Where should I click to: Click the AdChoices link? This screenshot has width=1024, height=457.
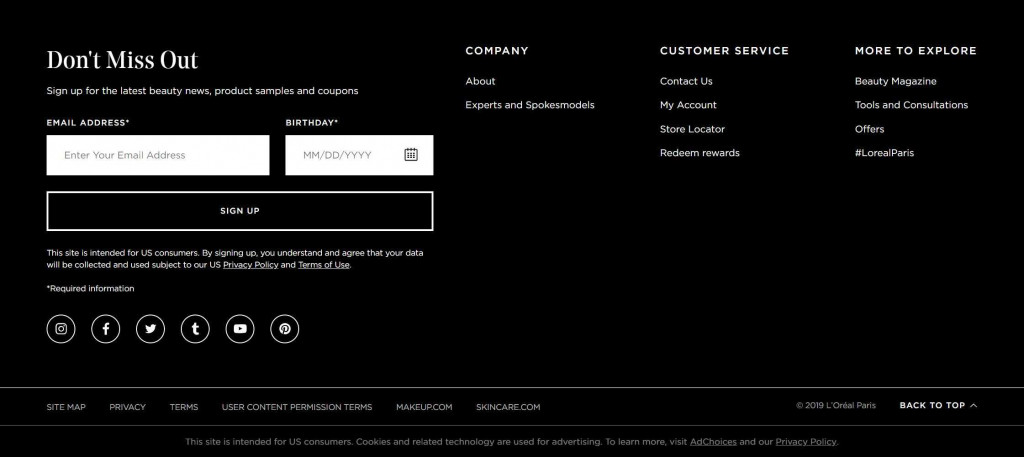pyautogui.click(x=713, y=442)
